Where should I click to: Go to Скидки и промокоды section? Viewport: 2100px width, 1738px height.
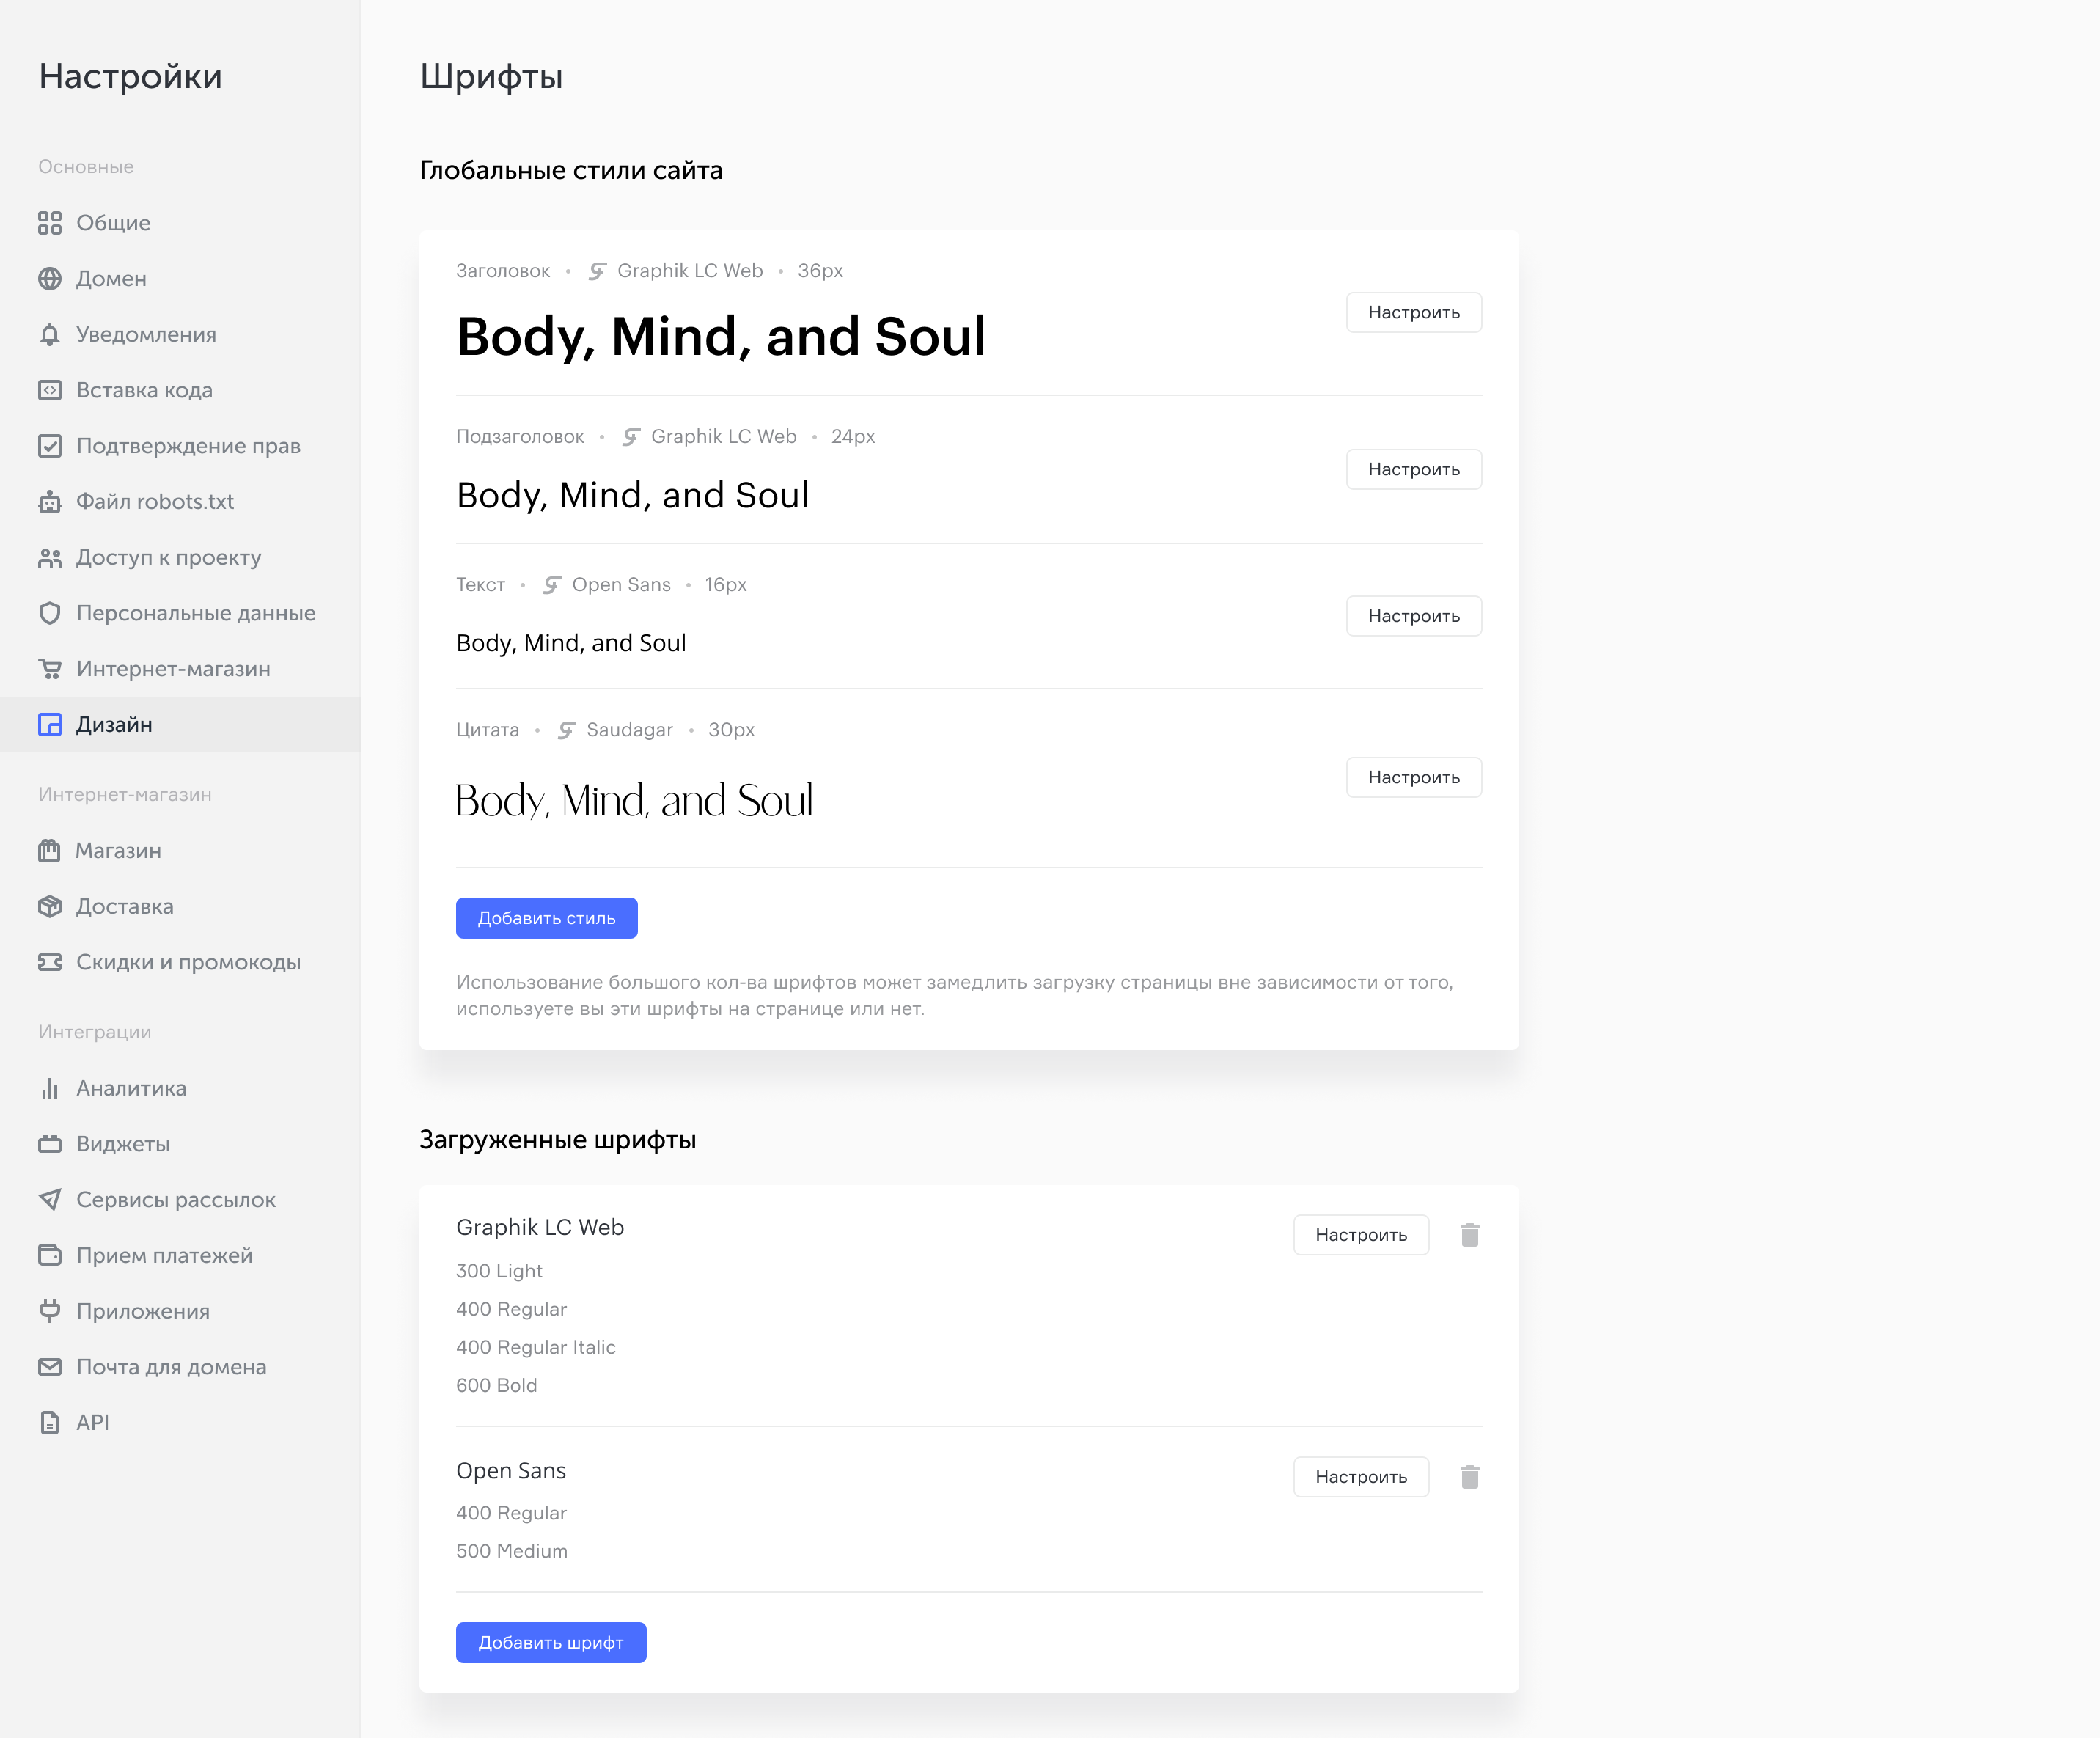[x=188, y=962]
